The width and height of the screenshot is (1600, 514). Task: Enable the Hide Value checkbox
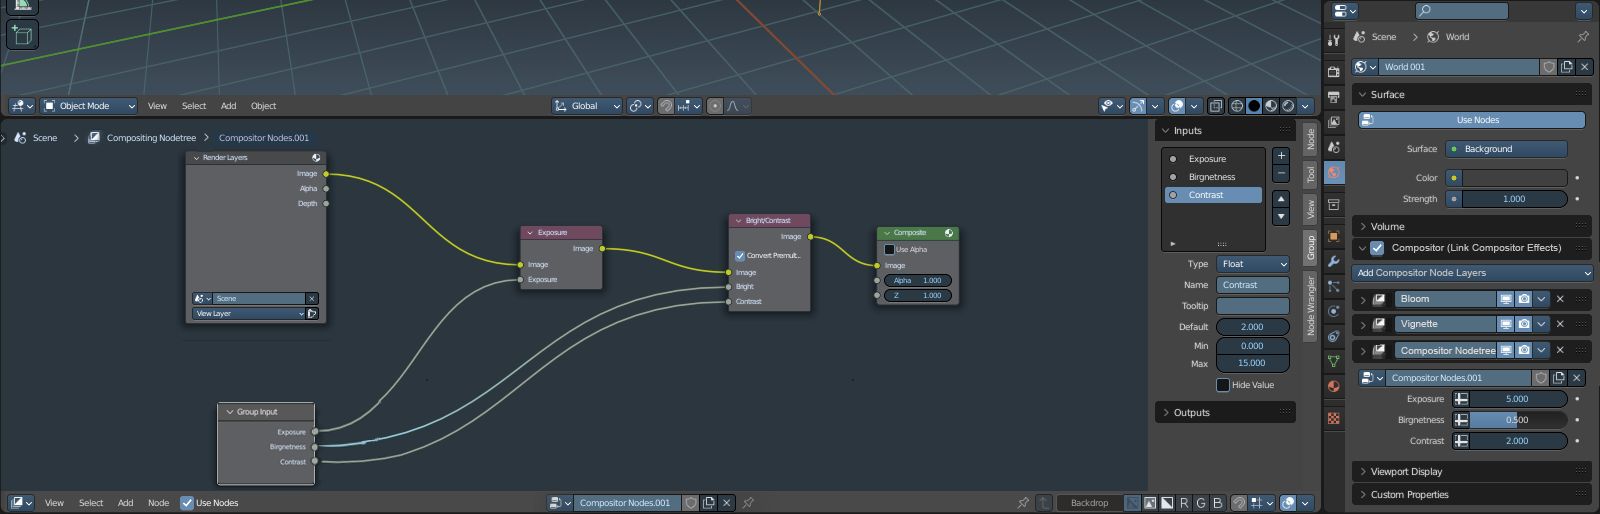pyautogui.click(x=1223, y=385)
